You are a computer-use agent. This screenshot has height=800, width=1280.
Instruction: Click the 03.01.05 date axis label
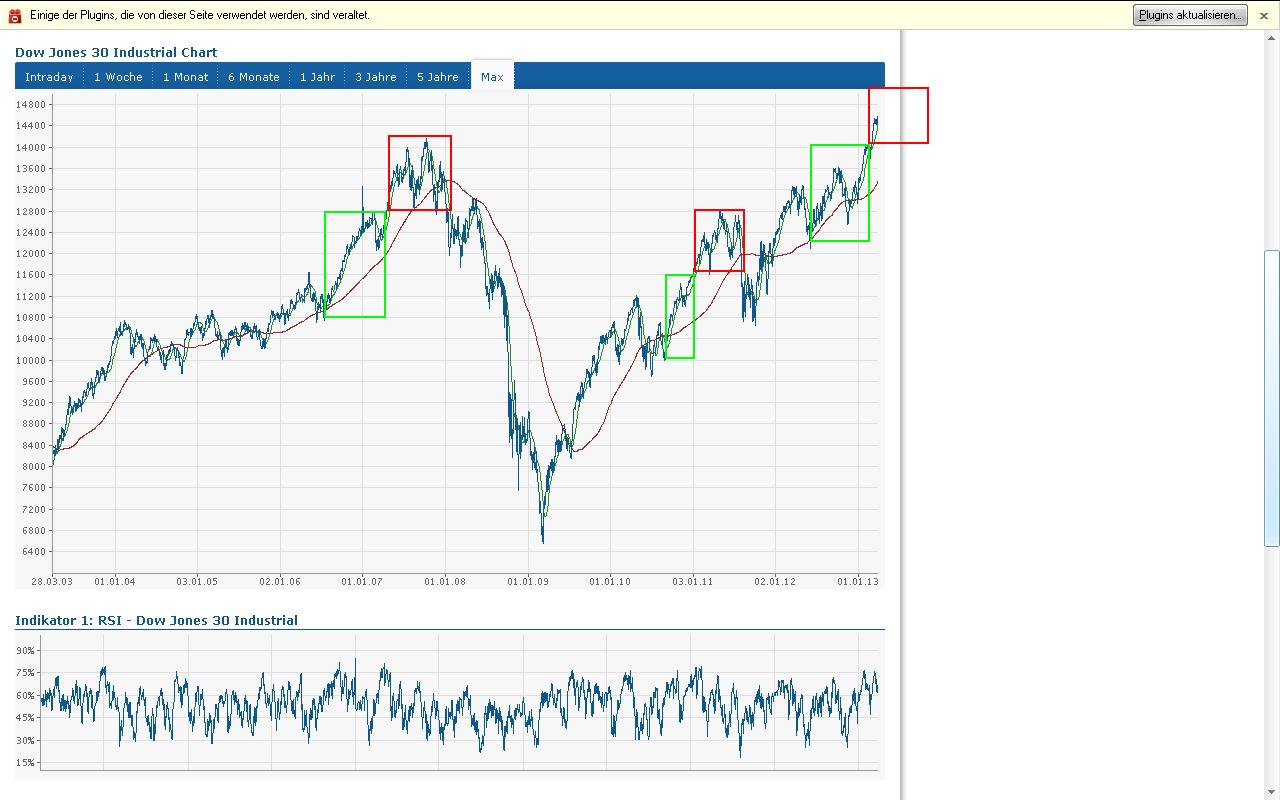click(x=197, y=581)
